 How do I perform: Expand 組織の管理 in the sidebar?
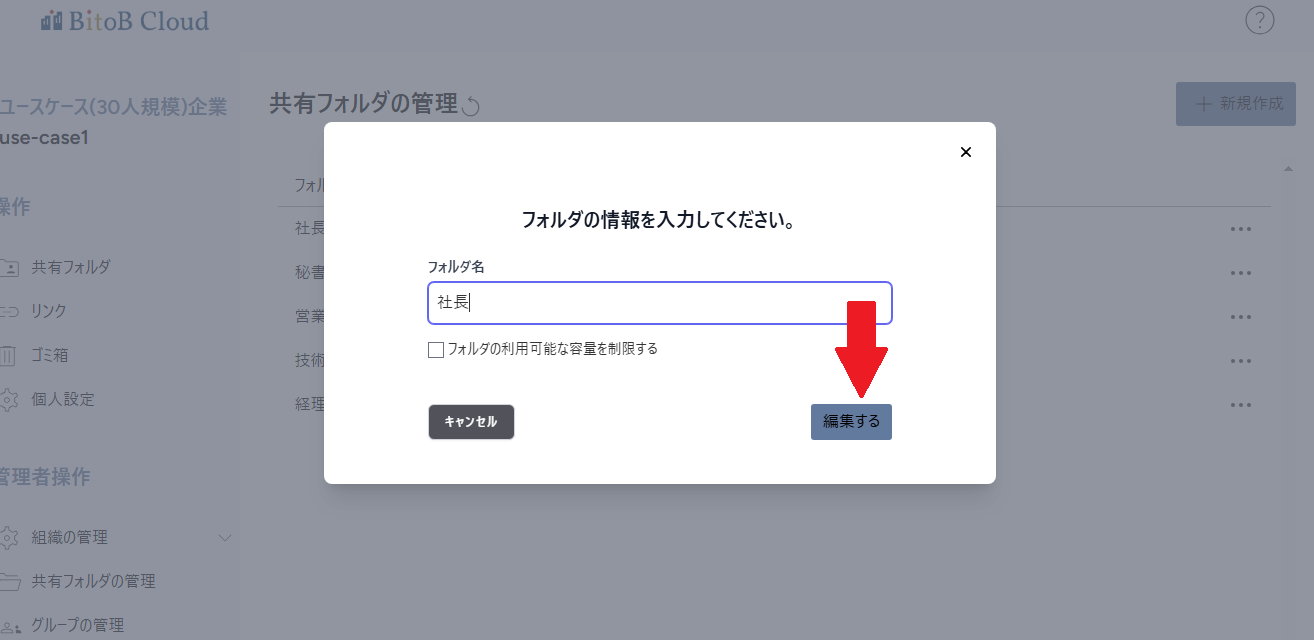tap(69, 537)
